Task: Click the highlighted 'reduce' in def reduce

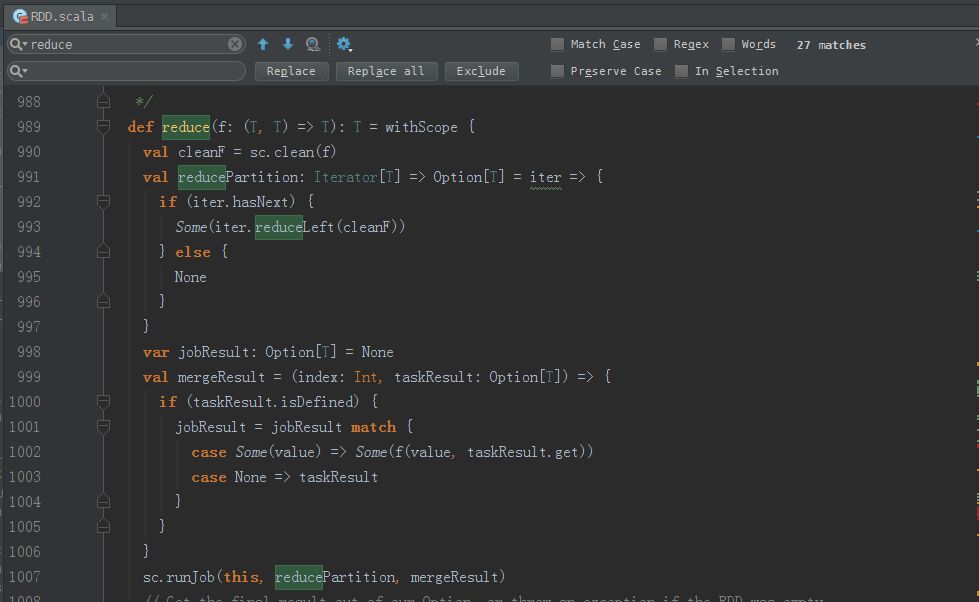Action: 186,127
